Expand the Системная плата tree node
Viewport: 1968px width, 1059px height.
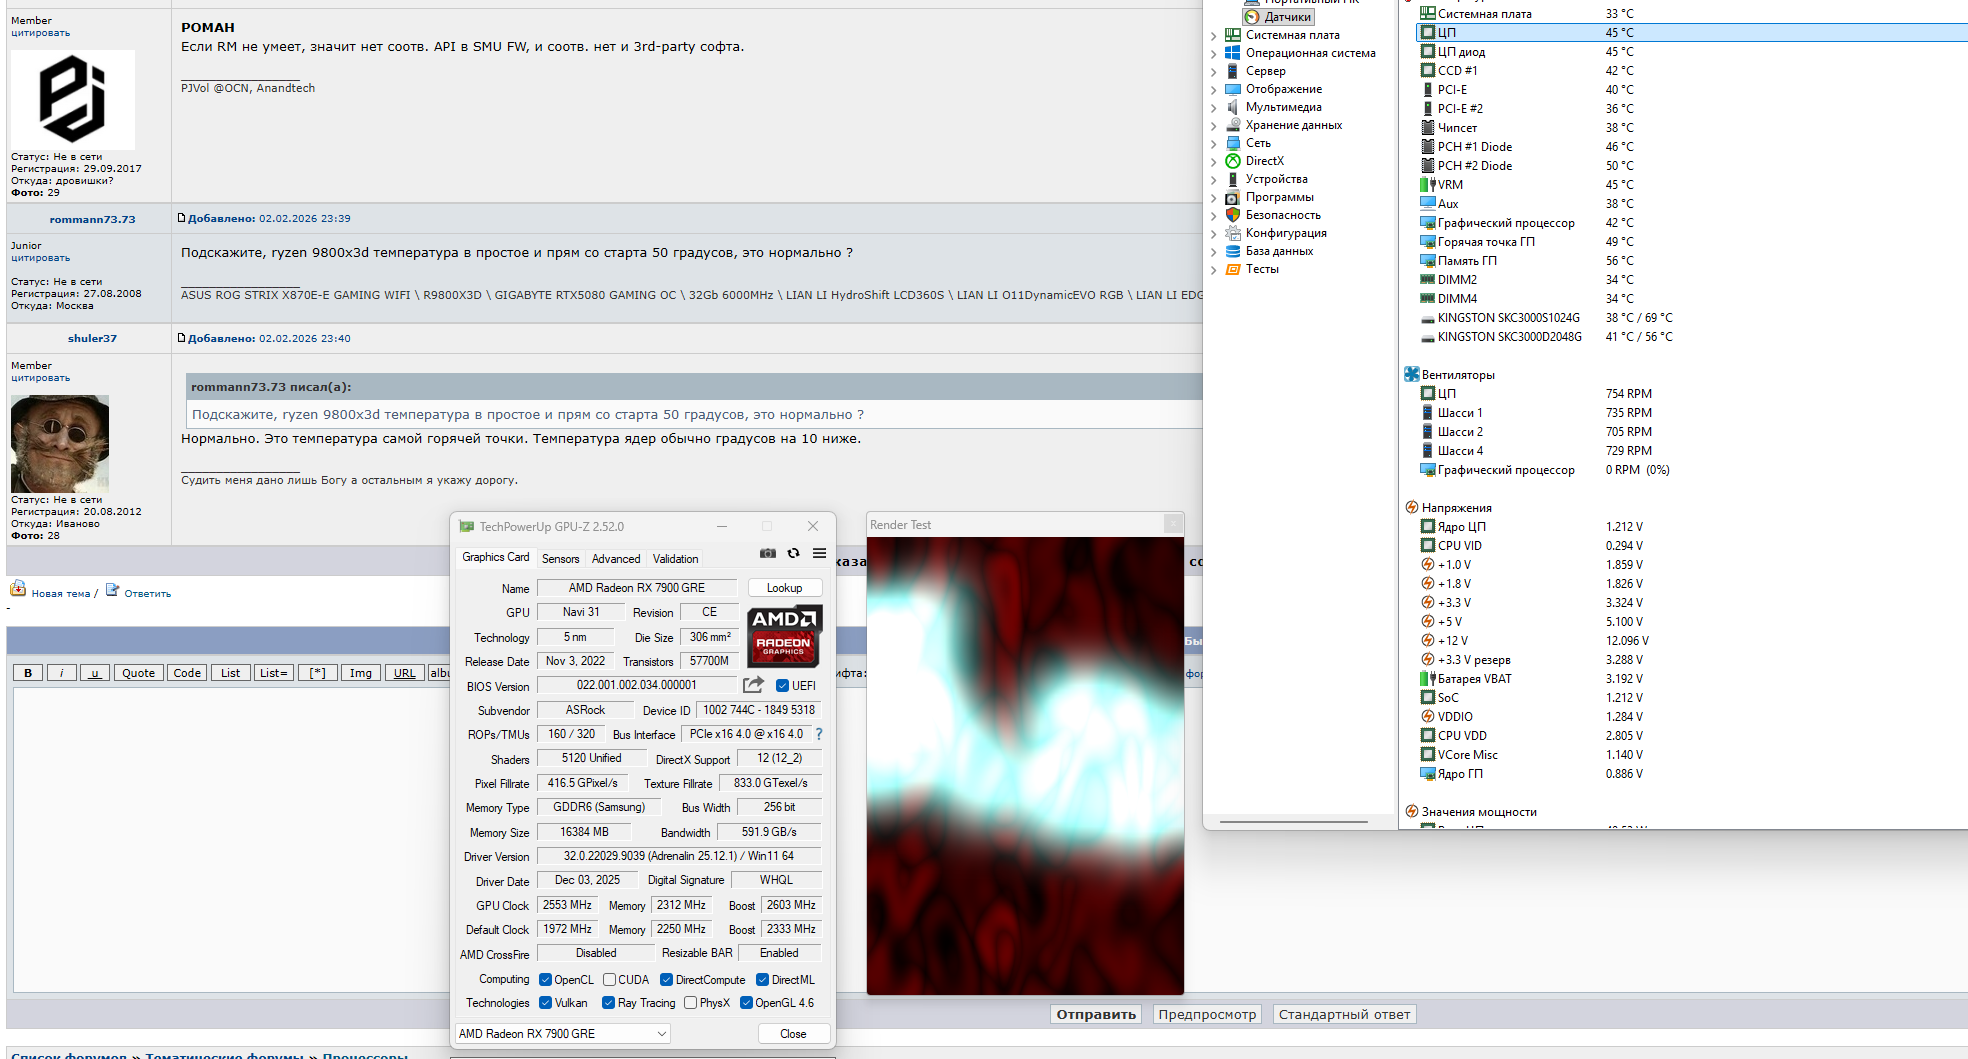pos(1214,36)
